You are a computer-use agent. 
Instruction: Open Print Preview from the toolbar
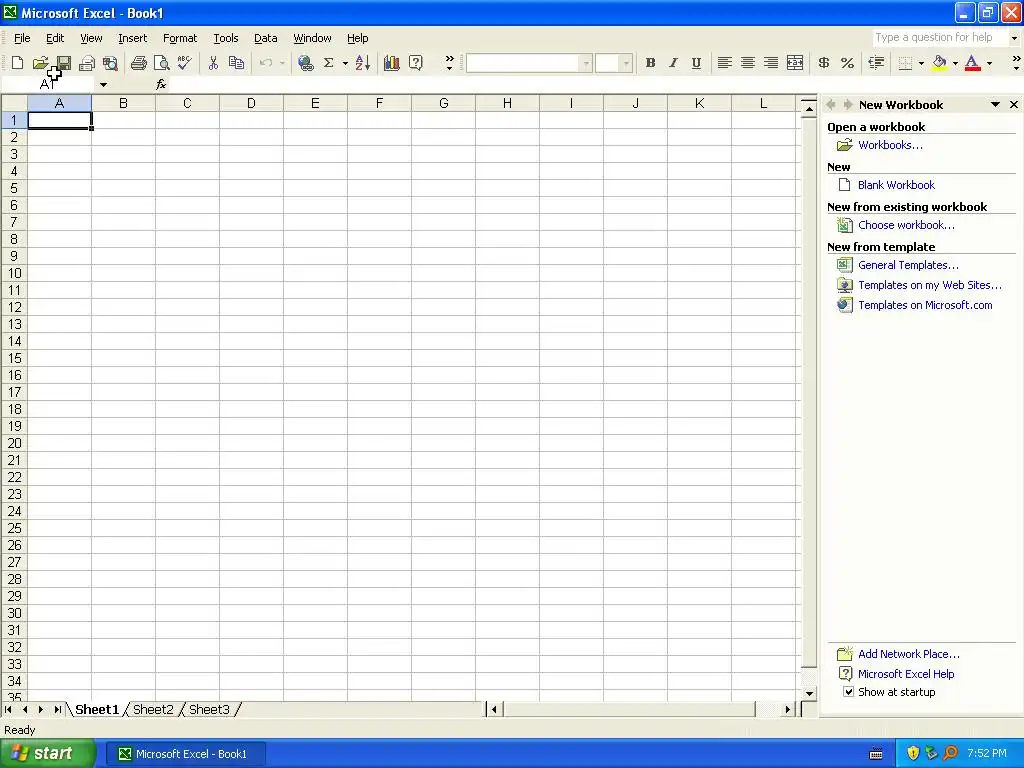[161, 63]
